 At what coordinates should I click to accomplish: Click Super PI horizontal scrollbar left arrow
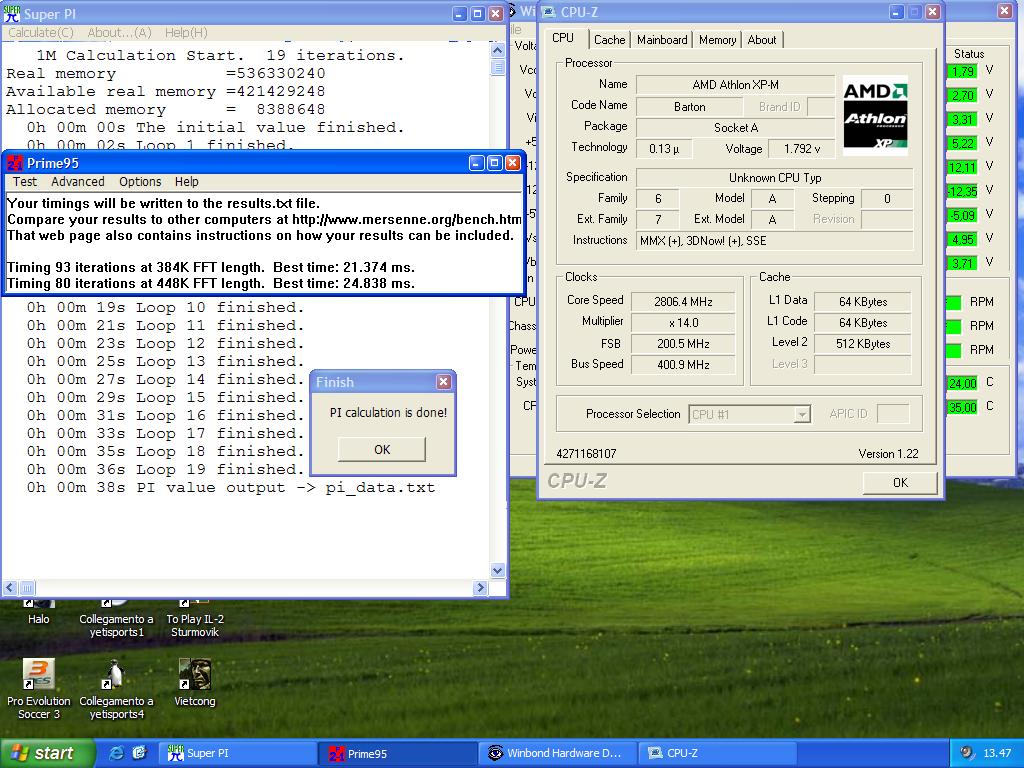click(10, 588)
